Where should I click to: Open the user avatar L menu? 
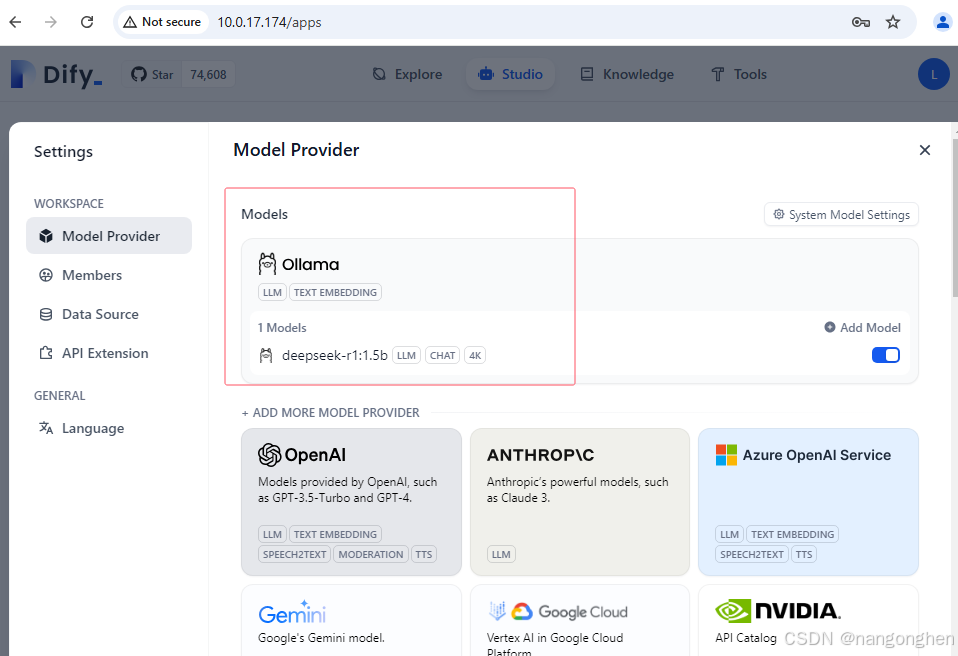[x=934, y=75]
